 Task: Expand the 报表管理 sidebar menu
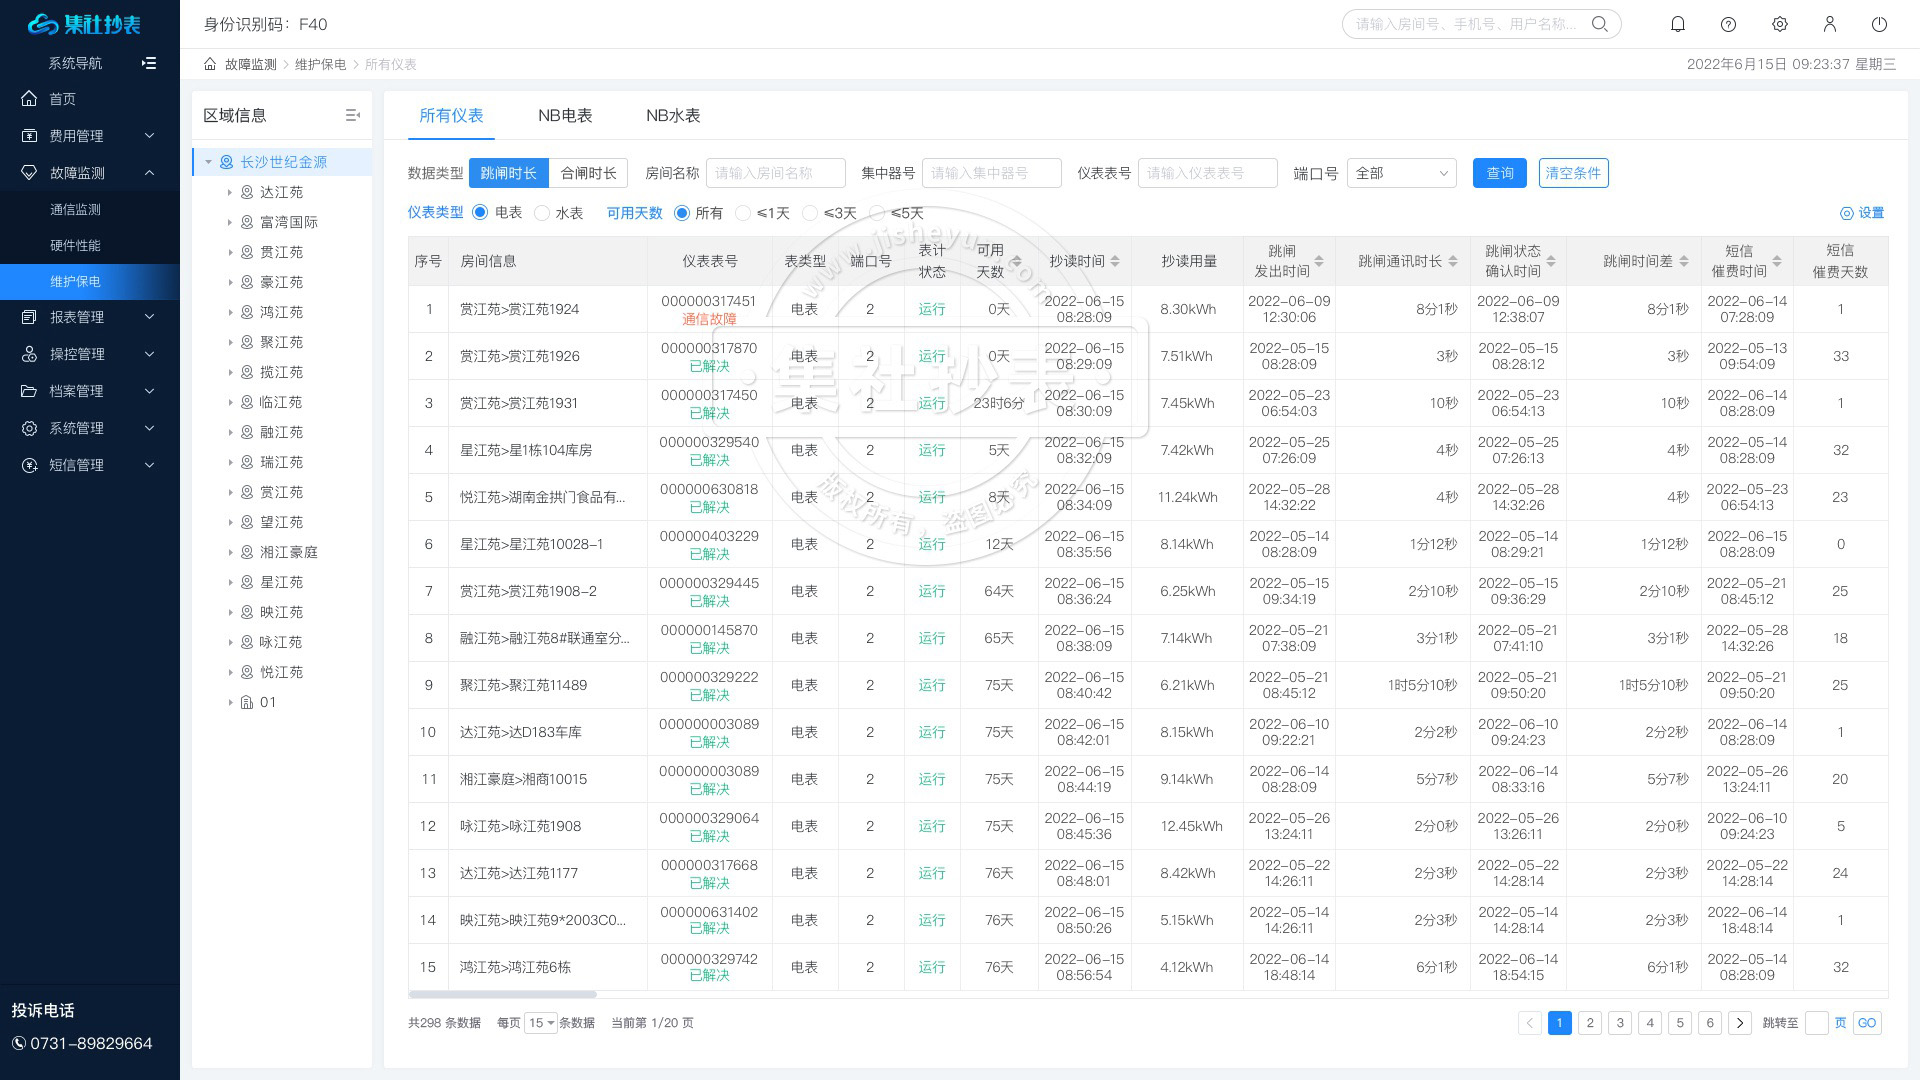(89, 317)
